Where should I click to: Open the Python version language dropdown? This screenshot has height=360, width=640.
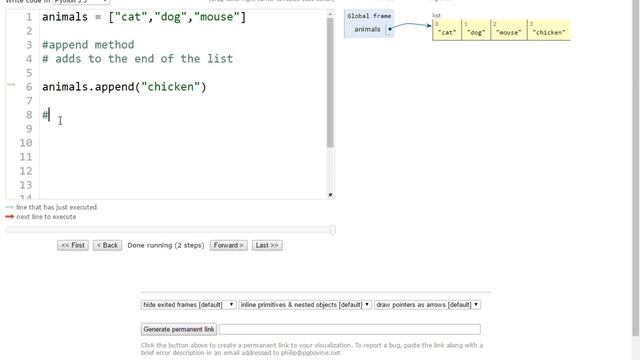point(81,2)
